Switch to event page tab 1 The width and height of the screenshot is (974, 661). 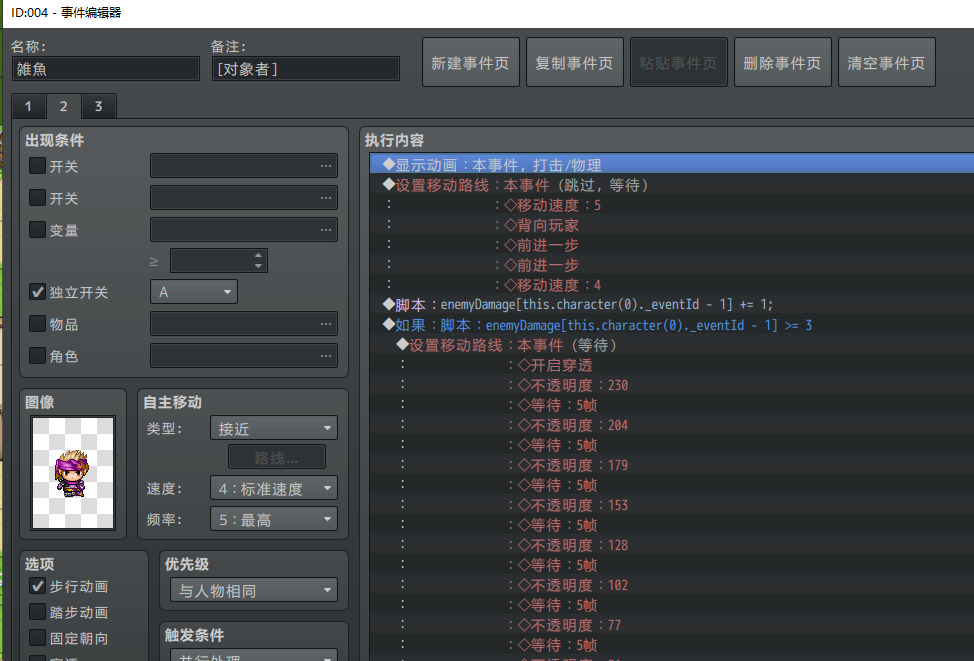[28, 106]
